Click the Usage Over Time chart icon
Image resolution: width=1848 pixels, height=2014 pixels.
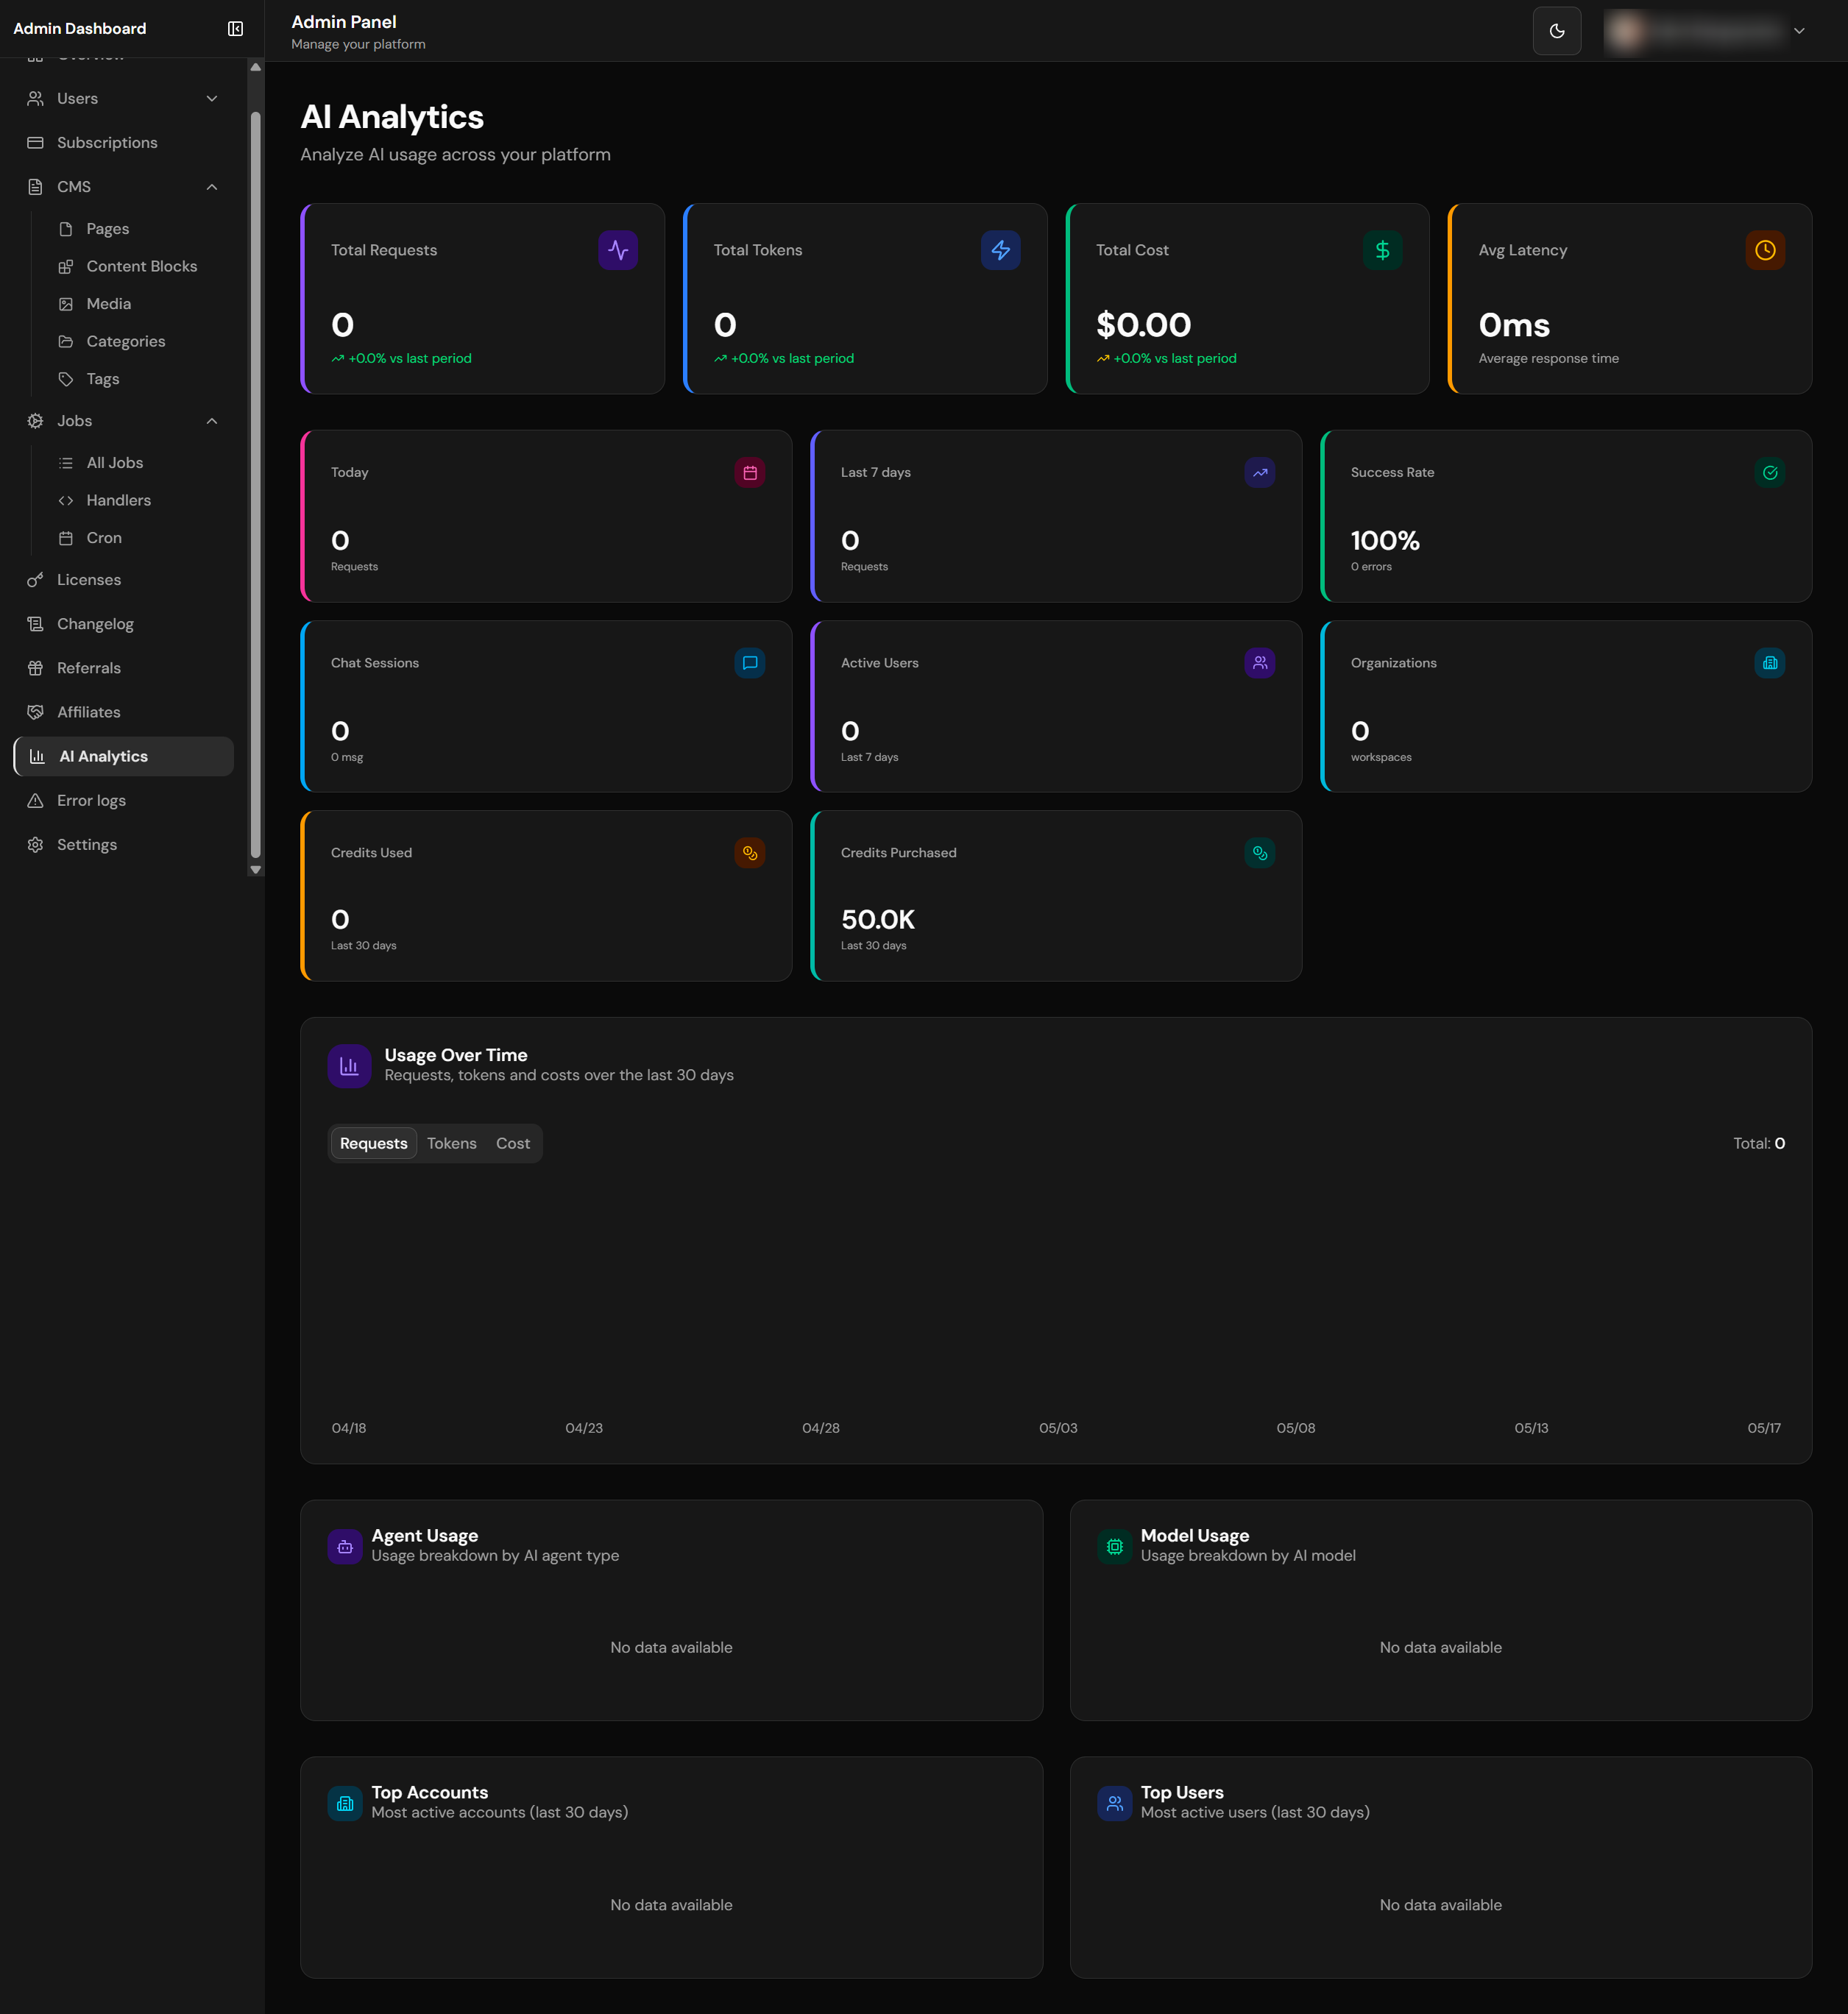(349, 1066)
